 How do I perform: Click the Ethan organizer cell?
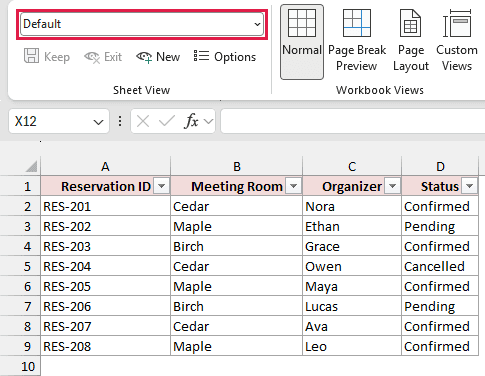point(352,226)
